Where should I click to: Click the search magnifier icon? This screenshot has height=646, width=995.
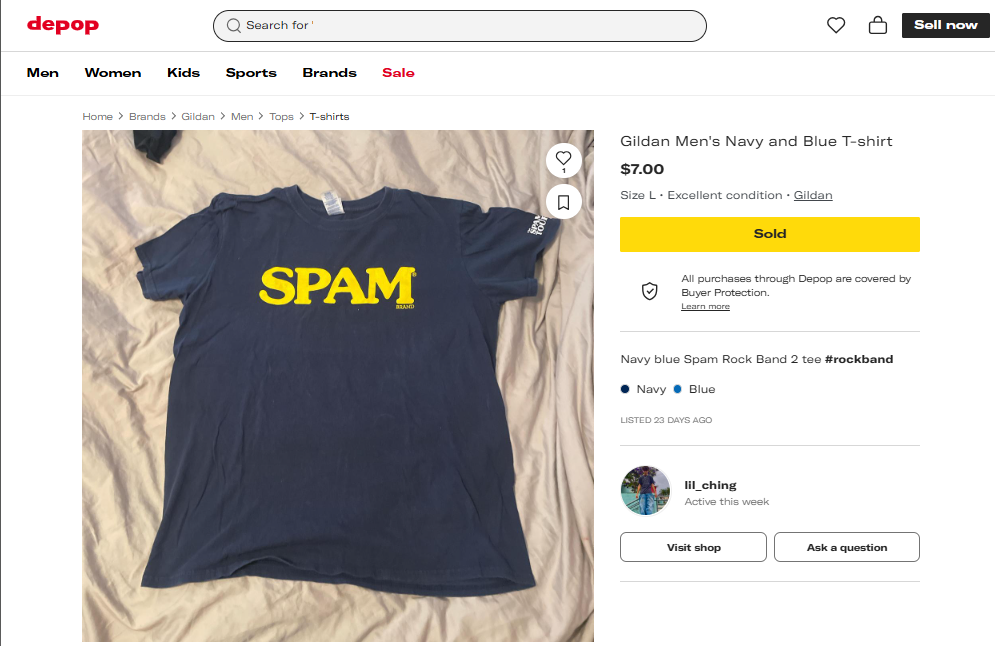pos(233,26)
